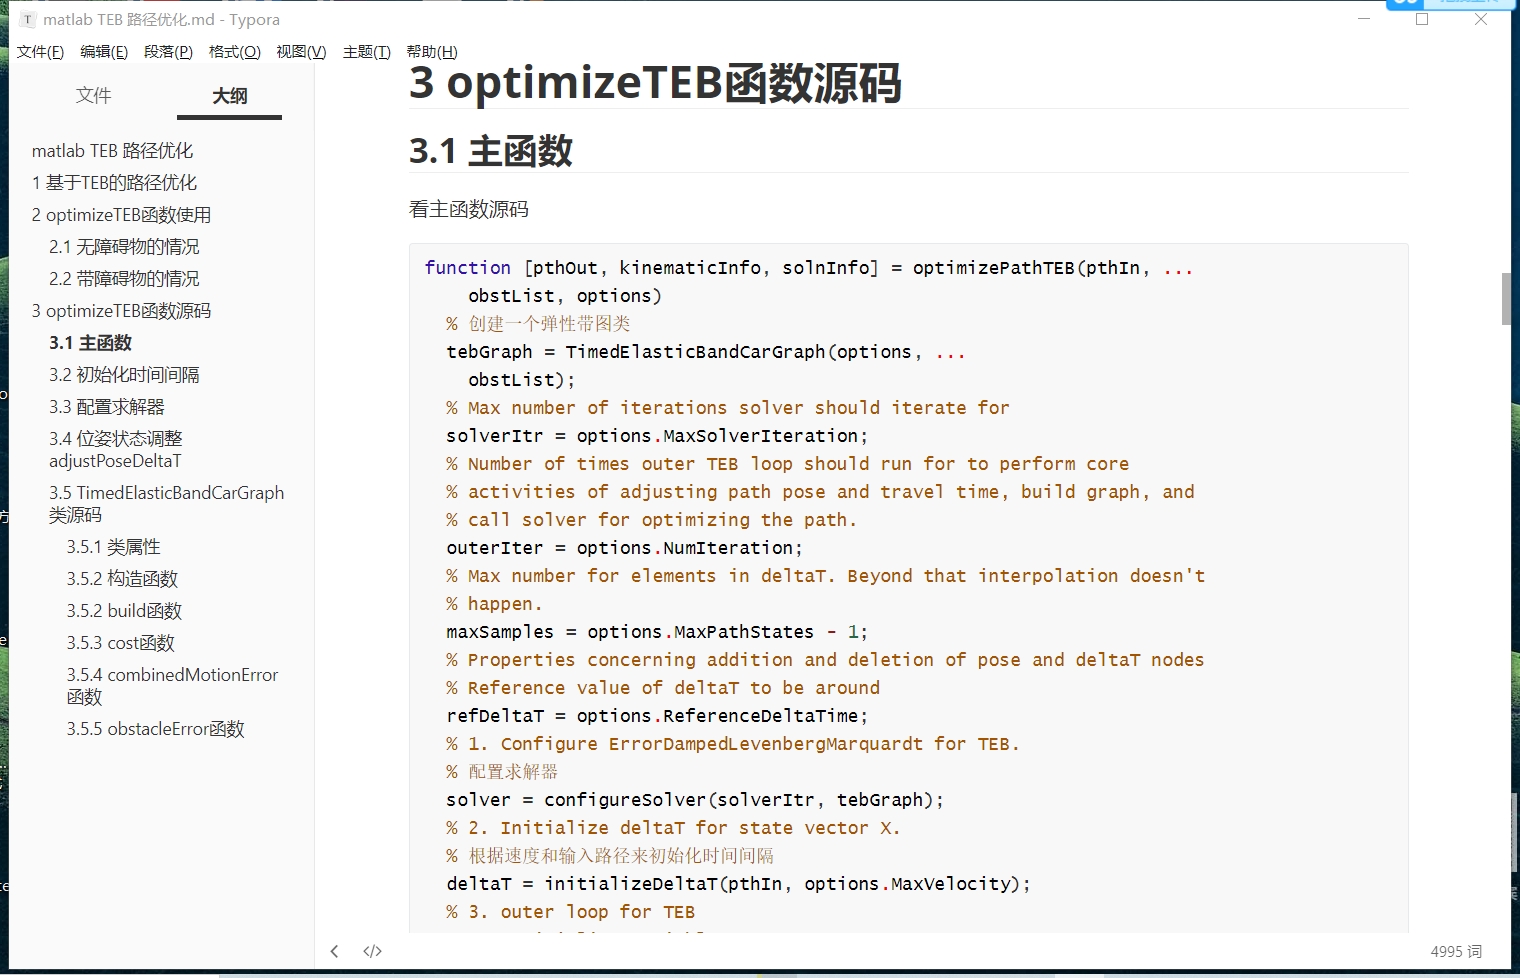Click comment '% 根据速度和输入路径来初始化时间间隔'
Screen dimensions: 1520x978
610,856
